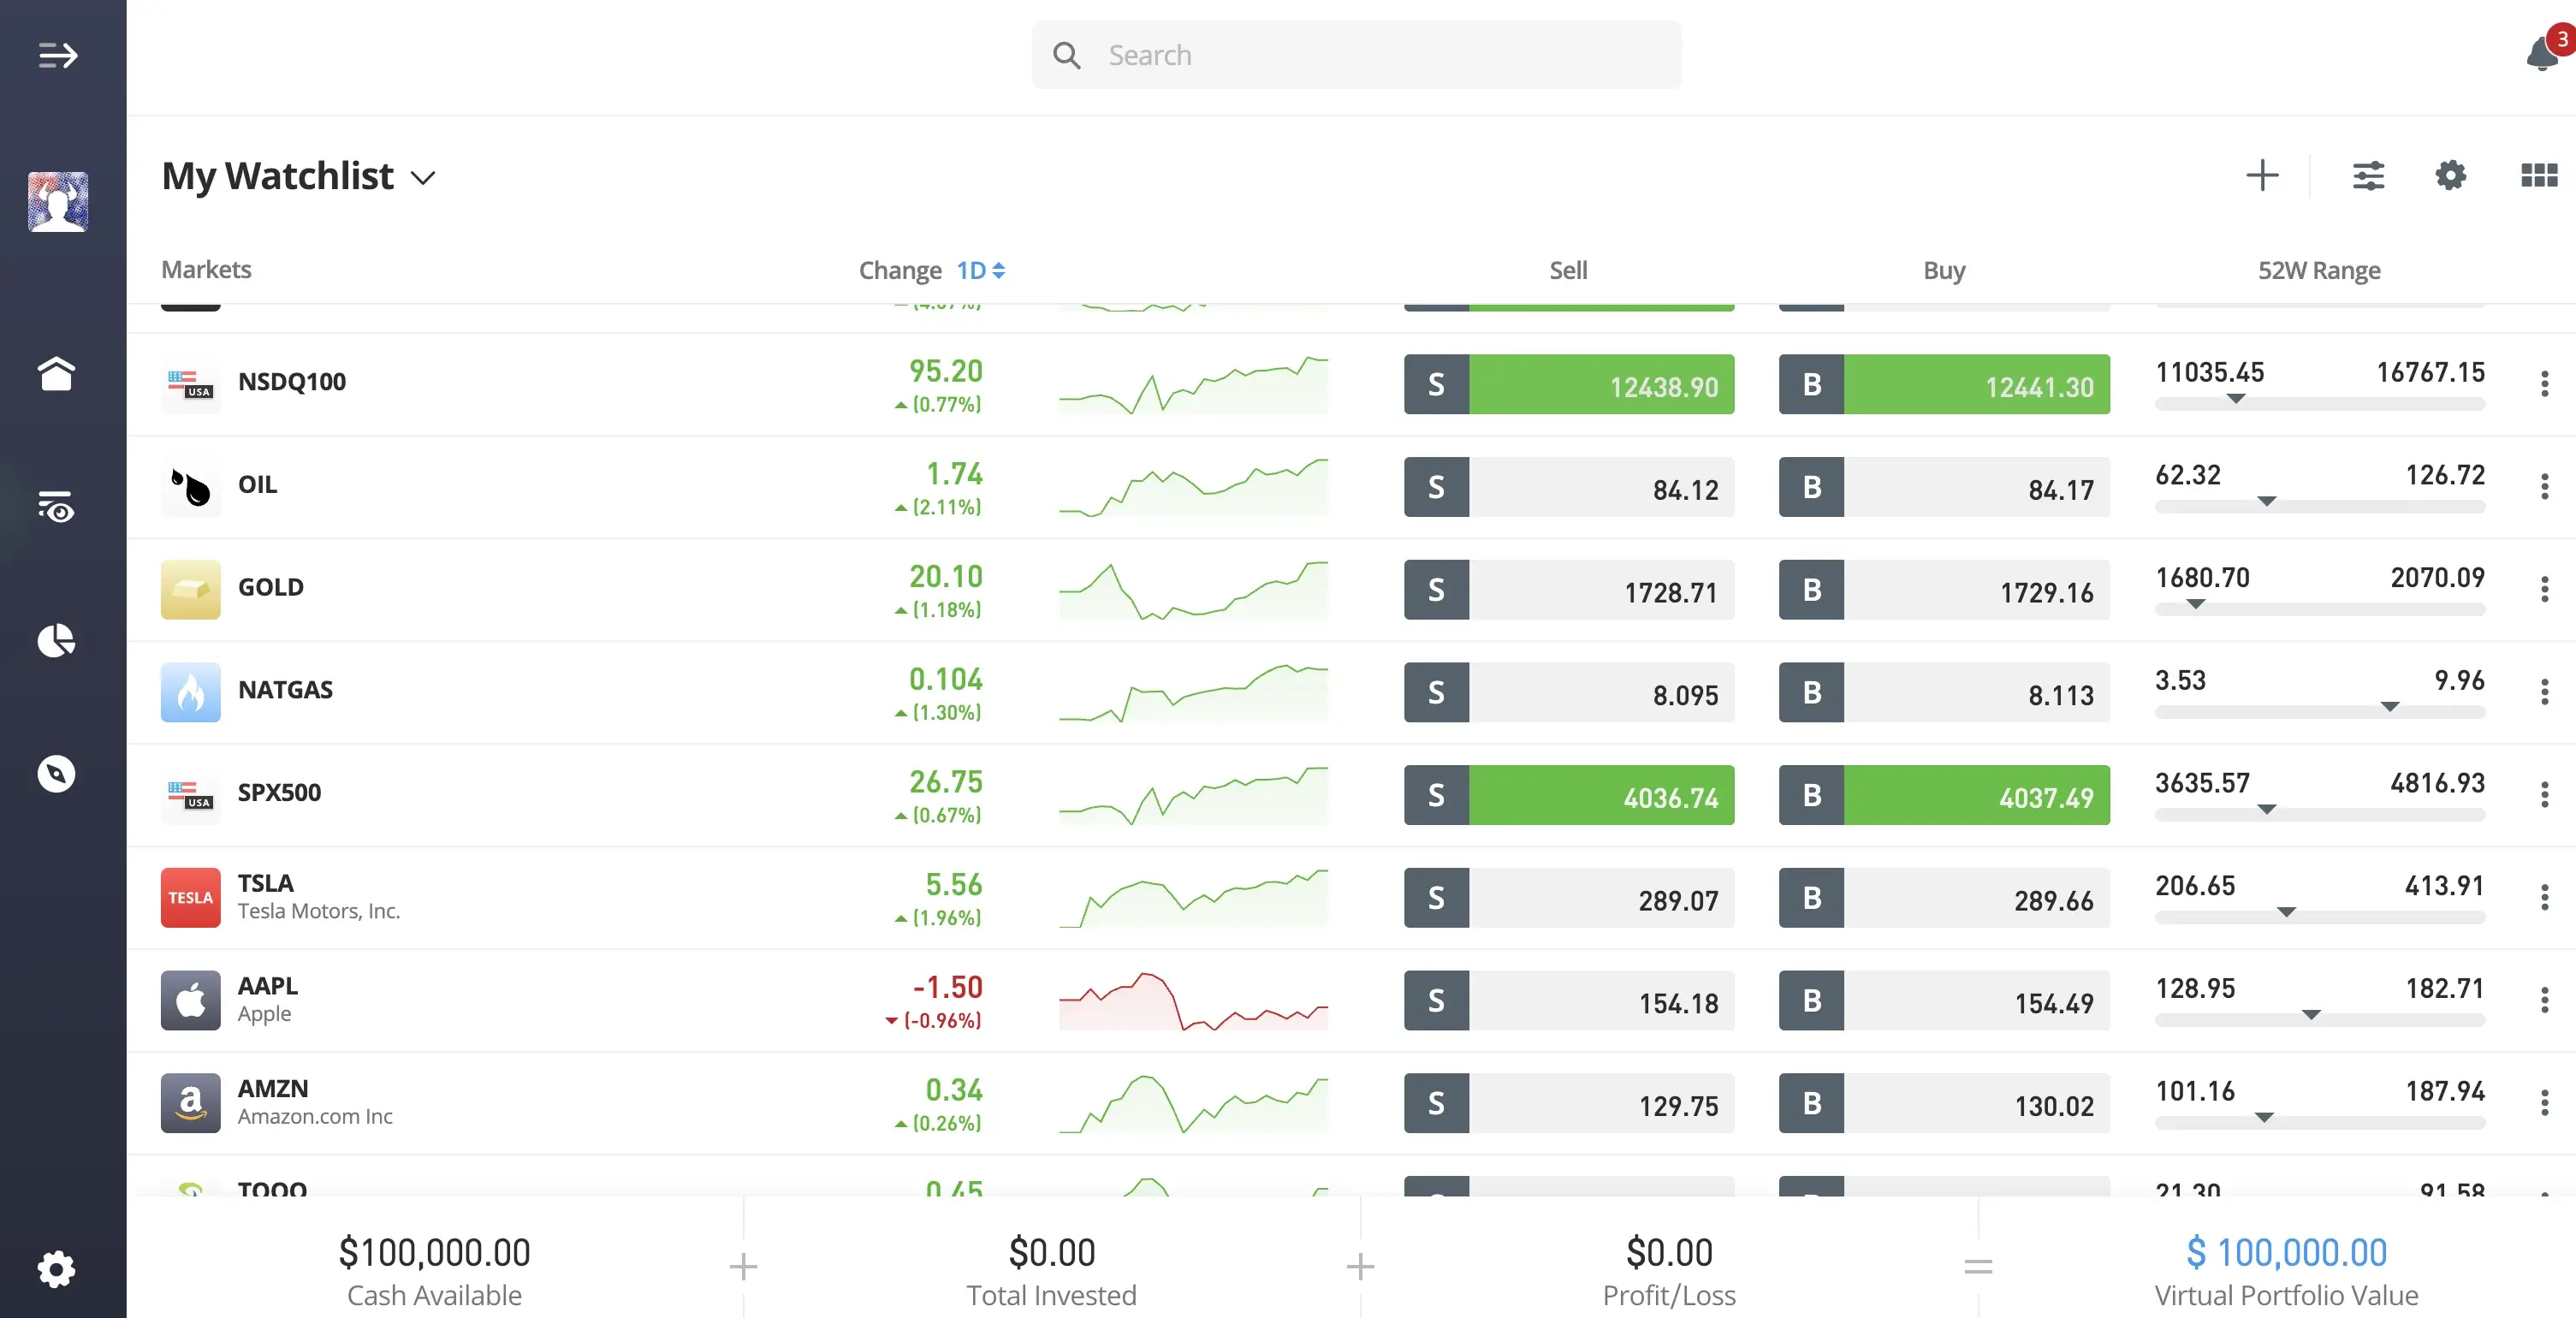Go to the Home sidebar icon
The width and height of the screenshot is (2576, 1318).
[56, 374]
